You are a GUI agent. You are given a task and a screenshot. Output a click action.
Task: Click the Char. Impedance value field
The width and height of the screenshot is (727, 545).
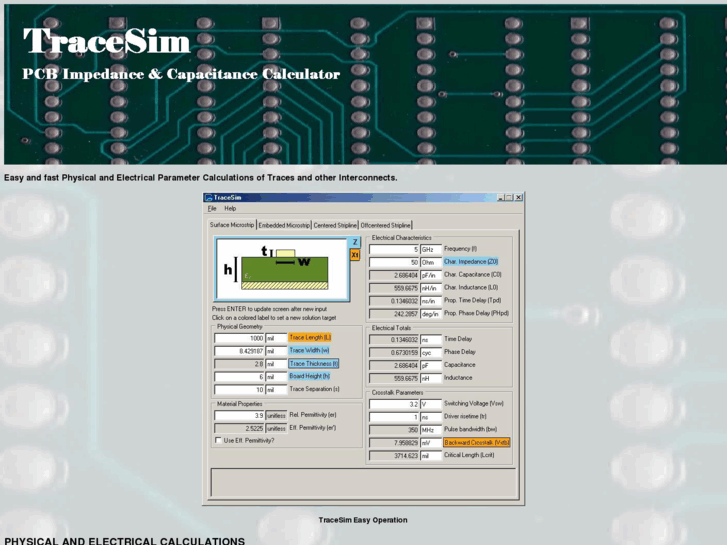394,263
